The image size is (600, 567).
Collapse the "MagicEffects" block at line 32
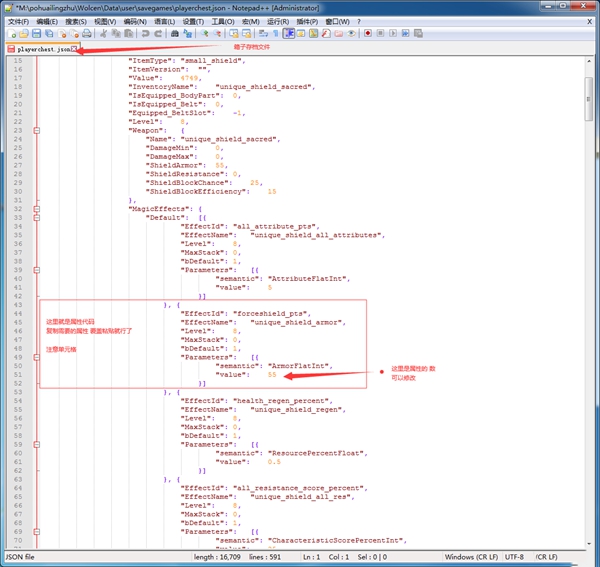tap(37, 209)
